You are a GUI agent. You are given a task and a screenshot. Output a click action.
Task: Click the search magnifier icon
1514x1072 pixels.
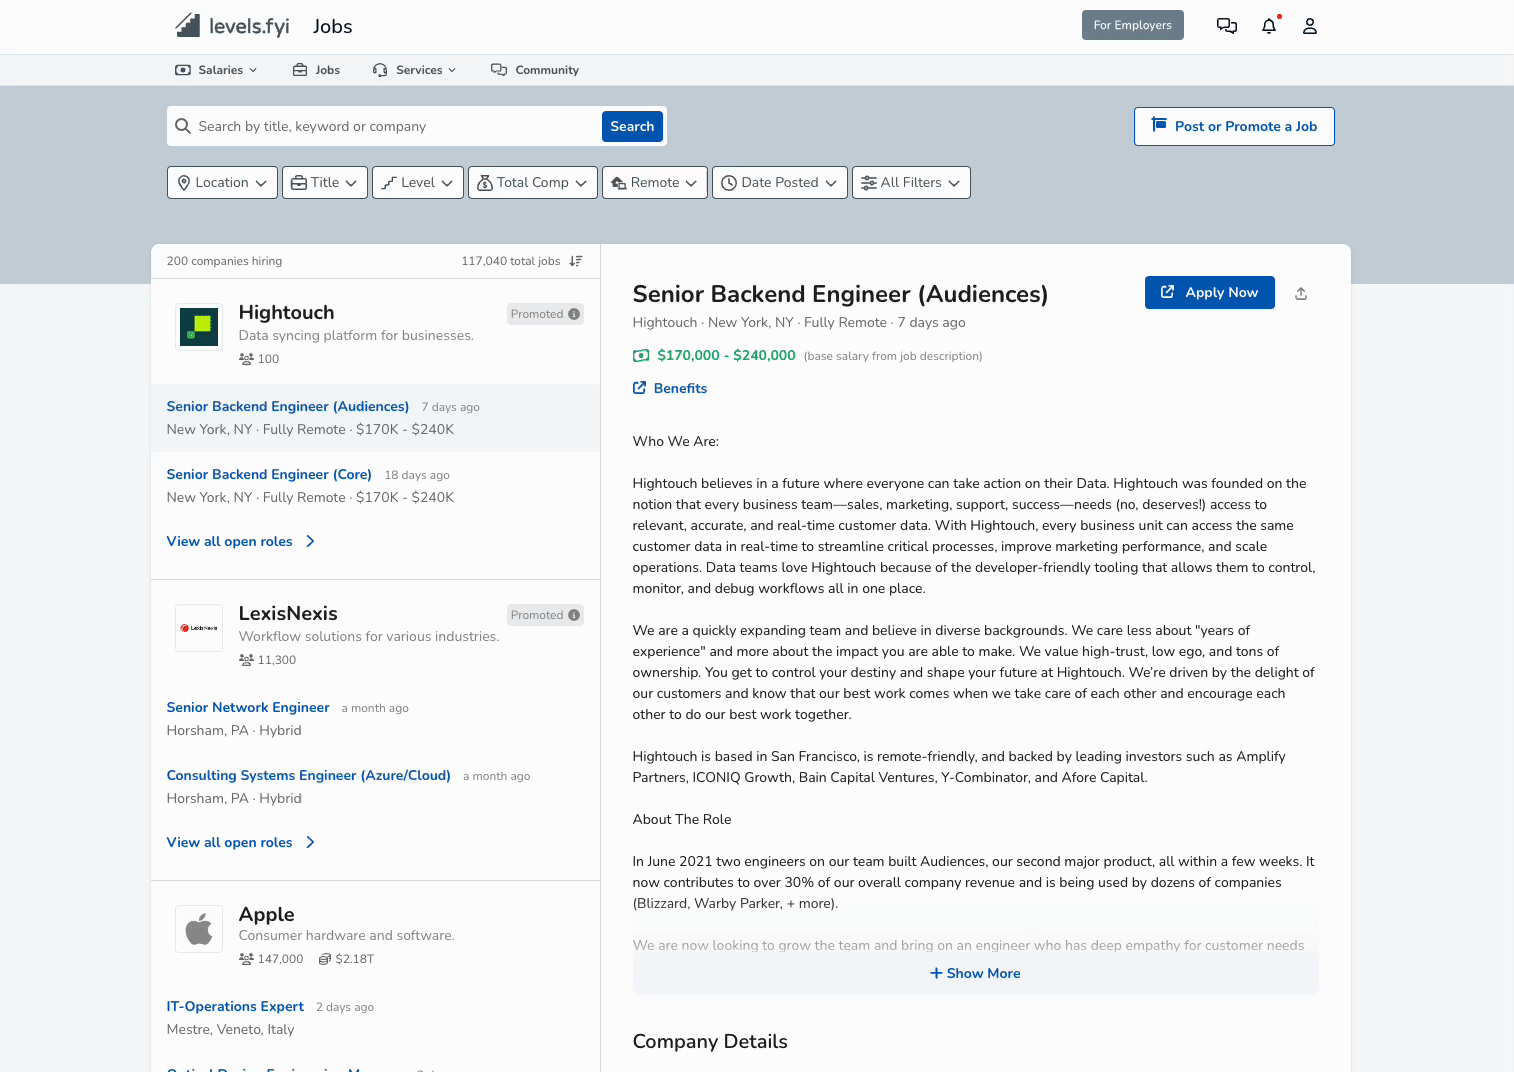click(183, 126)
